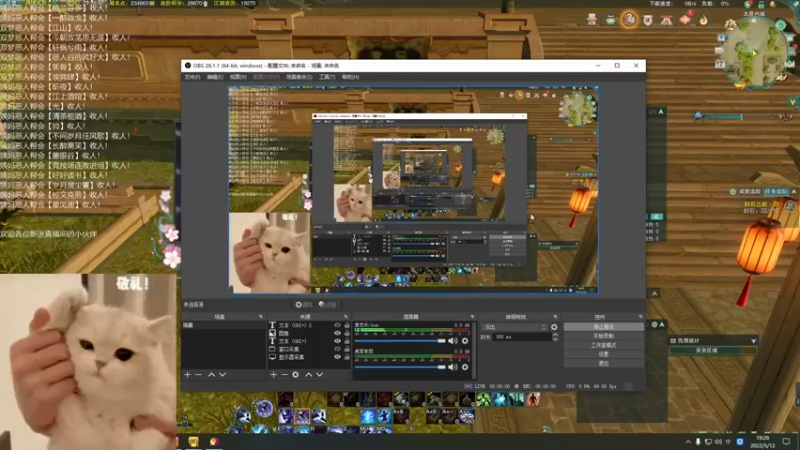Screen dimensions: 800x450
Task: Click the mixer panel vertical scrollbar
Action: tap(475, 351)
